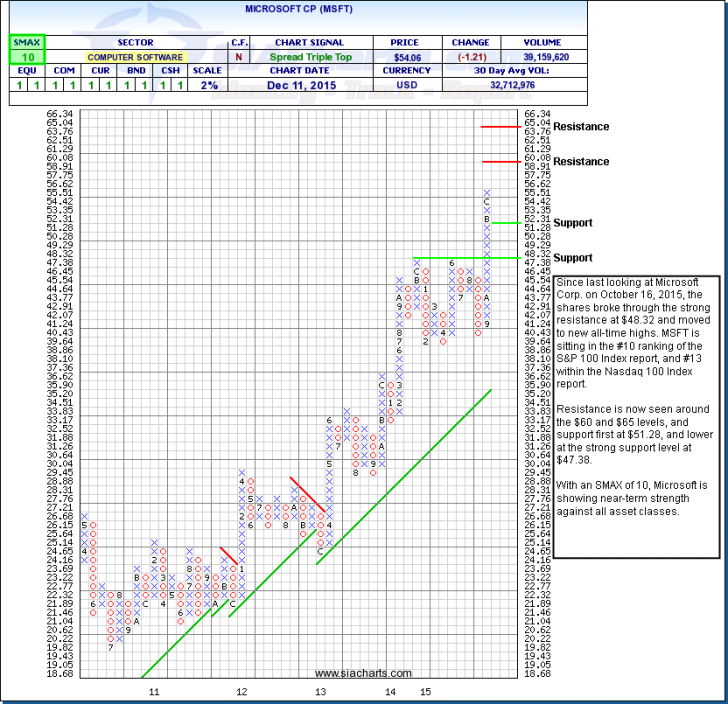728x704 pixels.
Task: Click the year 13 label on the x-axis
Action: tap(320, 691)
